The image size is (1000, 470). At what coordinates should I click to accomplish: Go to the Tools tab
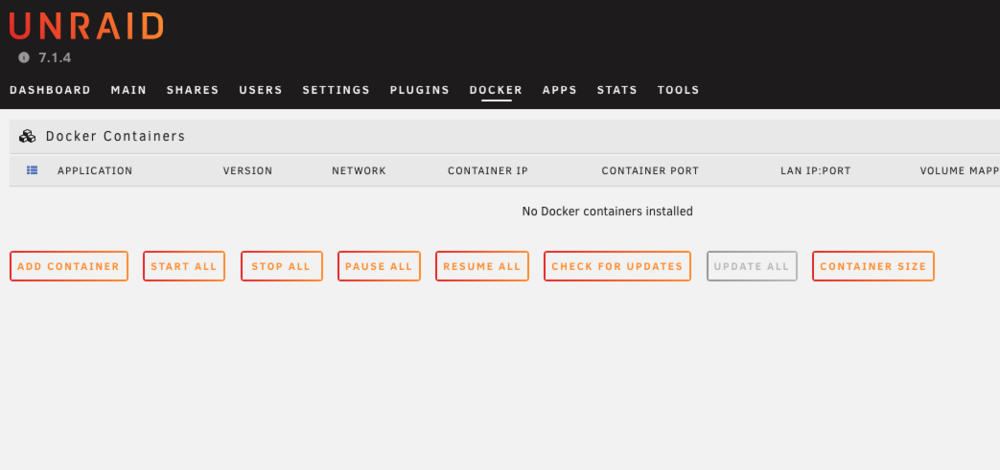[x=679, y=90]
